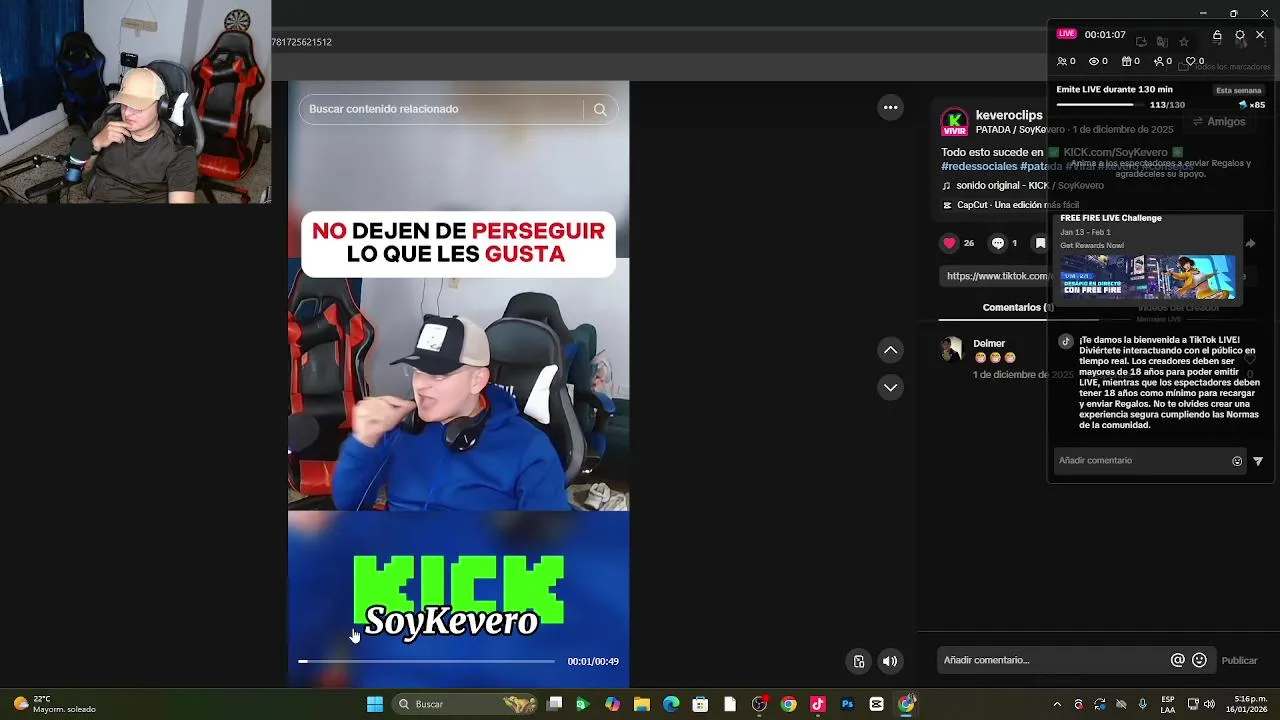Viewport: 1280px width, 720px height.
Task: Go to next video with down arrow
Action: (x=890, y=387)
